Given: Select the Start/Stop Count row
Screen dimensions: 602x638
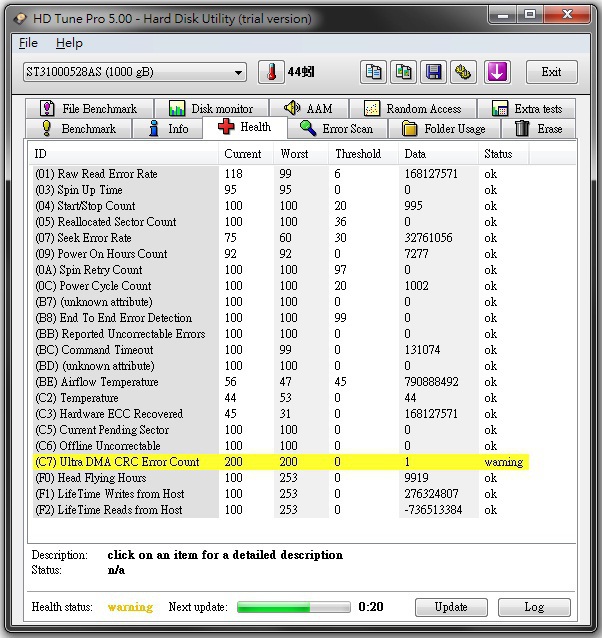Looking at the screenshot, I should 281,205.
